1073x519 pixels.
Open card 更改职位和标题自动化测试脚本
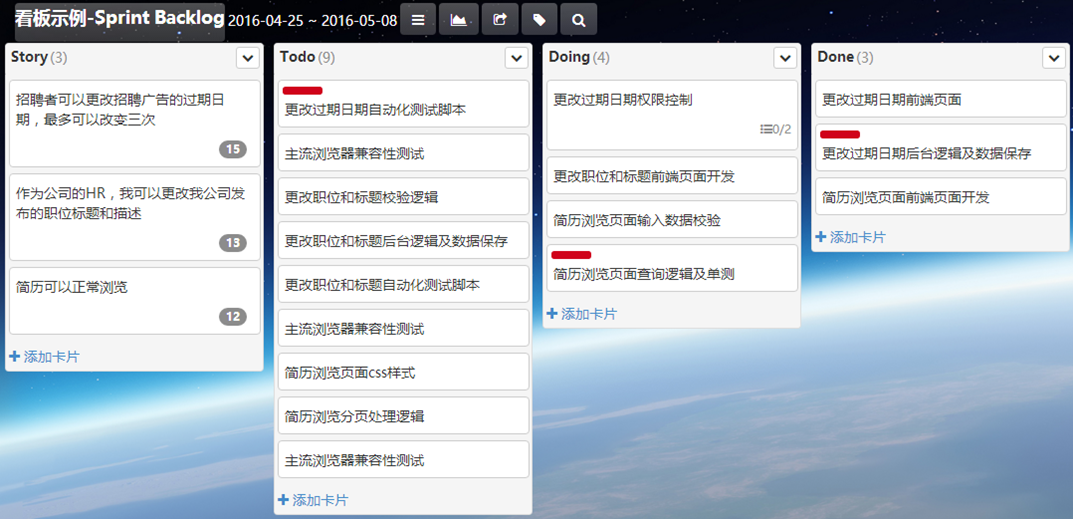[x=403, y=284]
